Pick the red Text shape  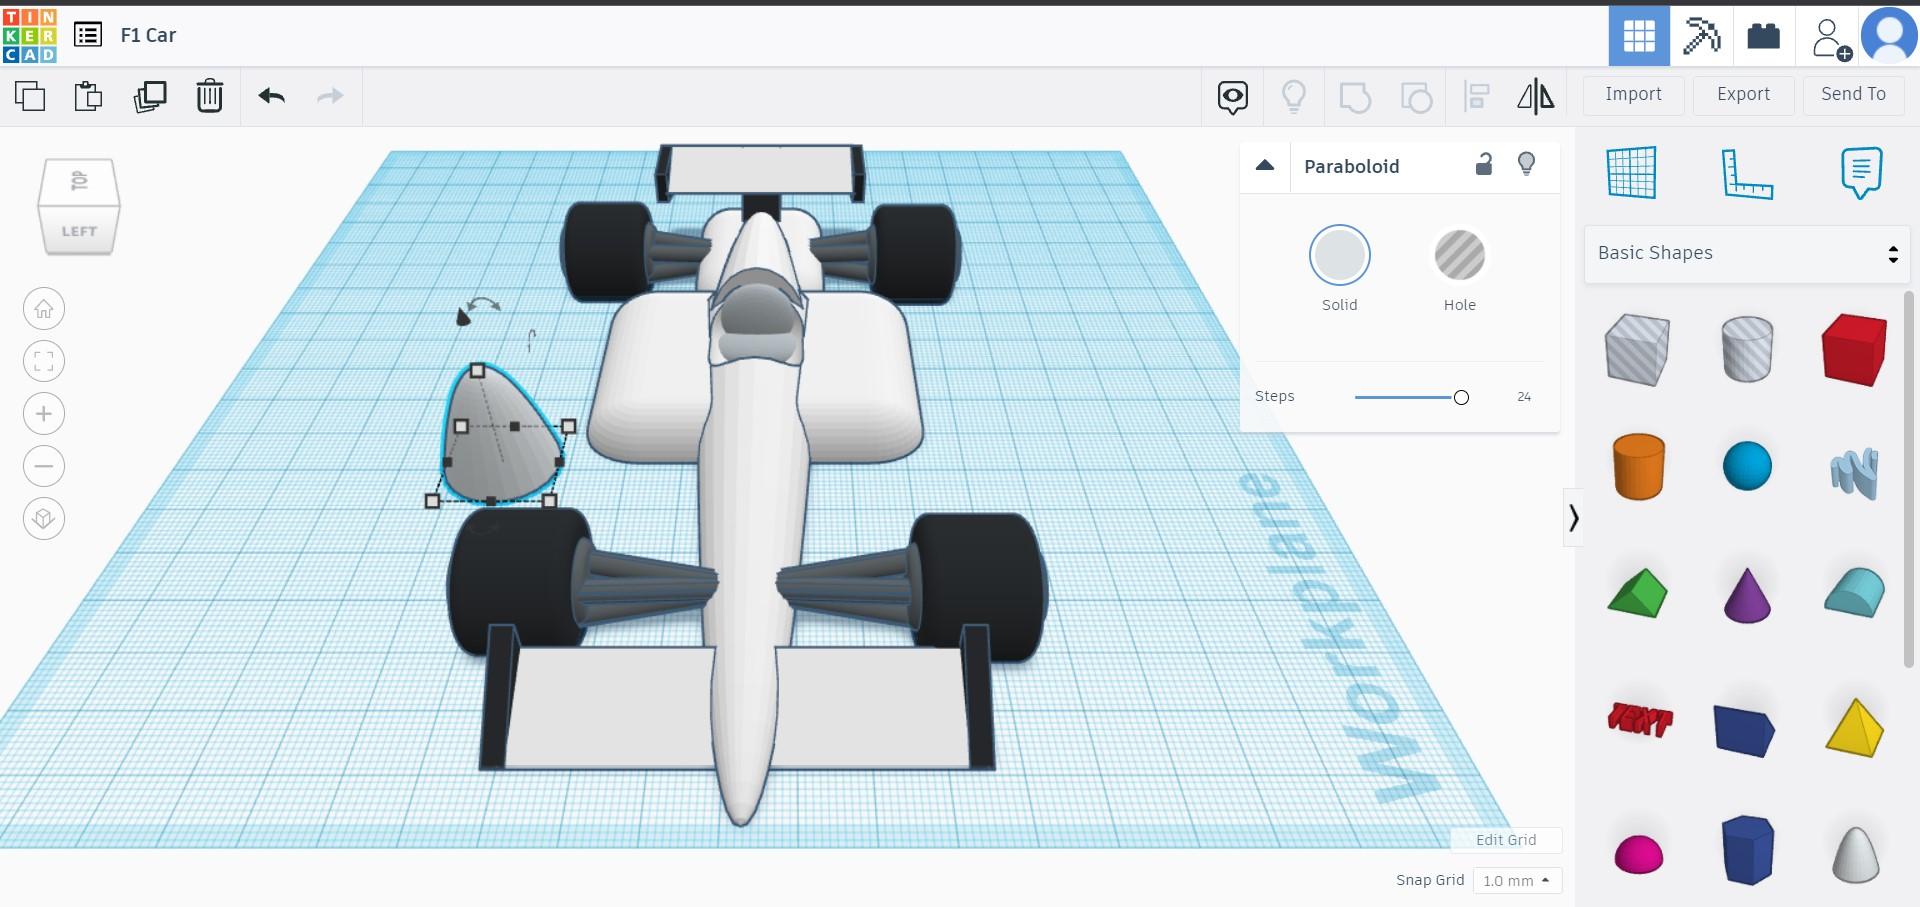coord(1638,720)
